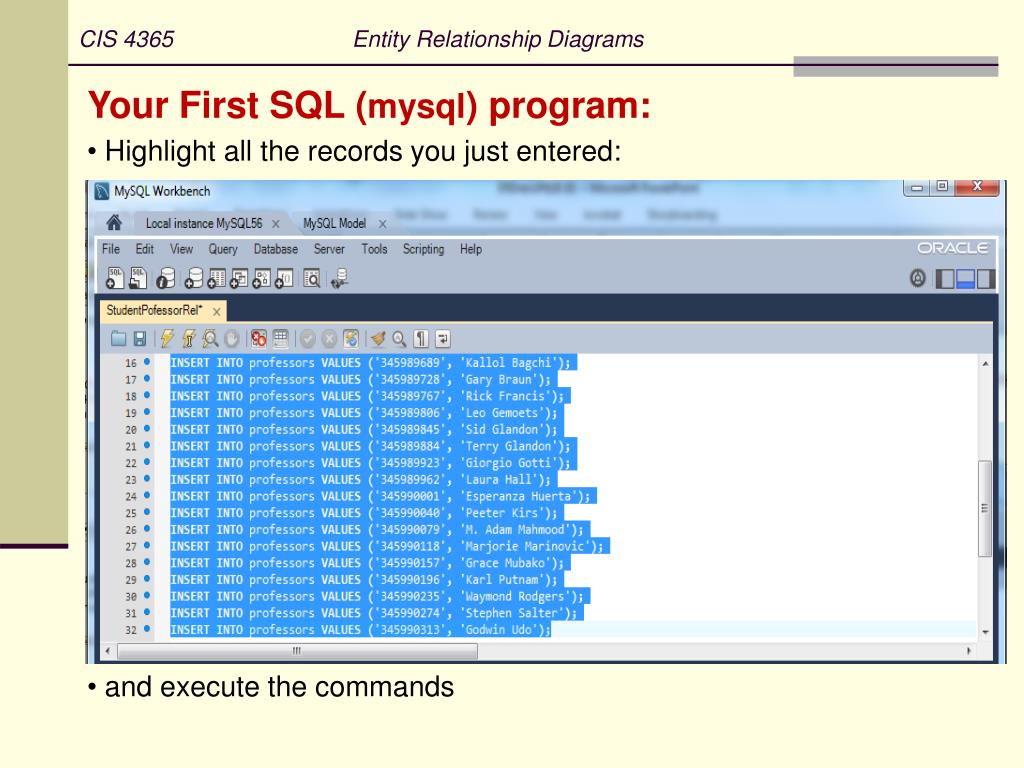Save the script with floppy disk icon
1024x768 pixels.
click(140, 338)
